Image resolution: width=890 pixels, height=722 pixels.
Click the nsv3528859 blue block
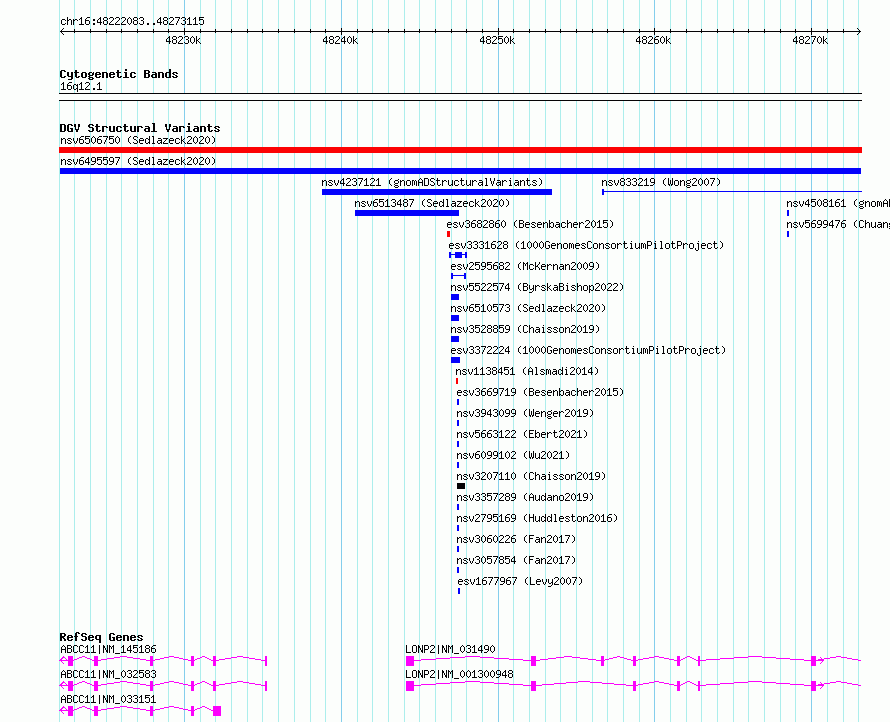tap(455, 339)
